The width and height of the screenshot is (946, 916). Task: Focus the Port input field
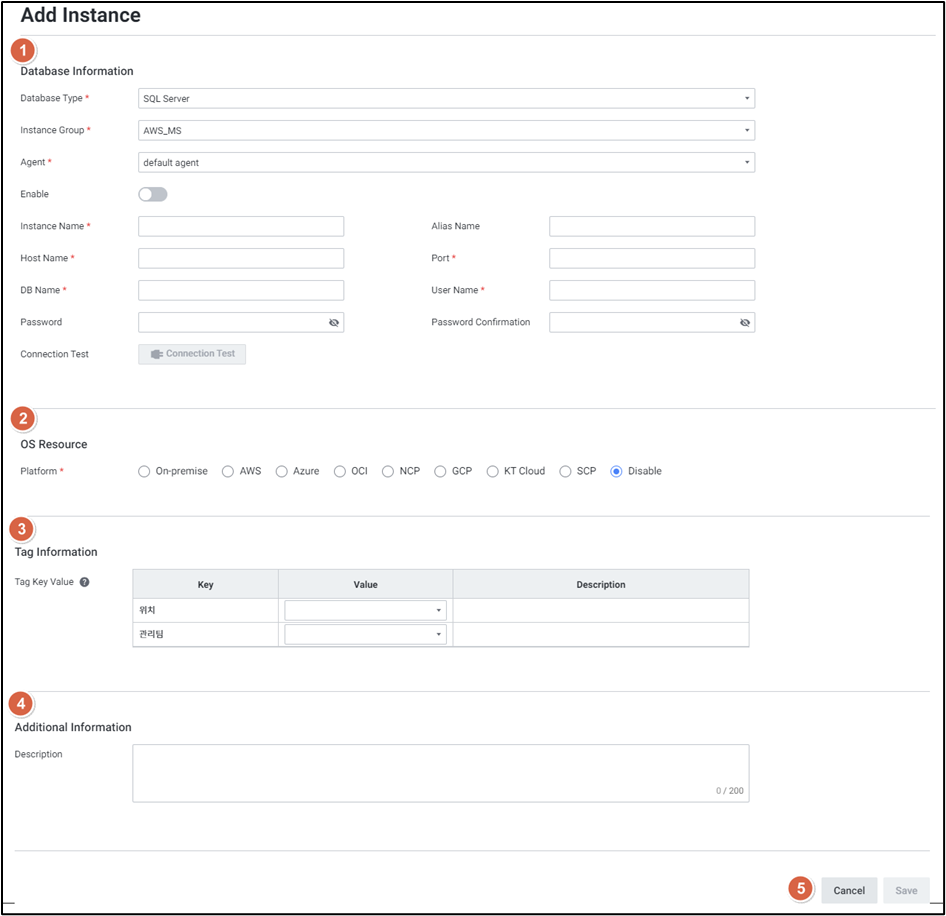(x=652, y=259)
